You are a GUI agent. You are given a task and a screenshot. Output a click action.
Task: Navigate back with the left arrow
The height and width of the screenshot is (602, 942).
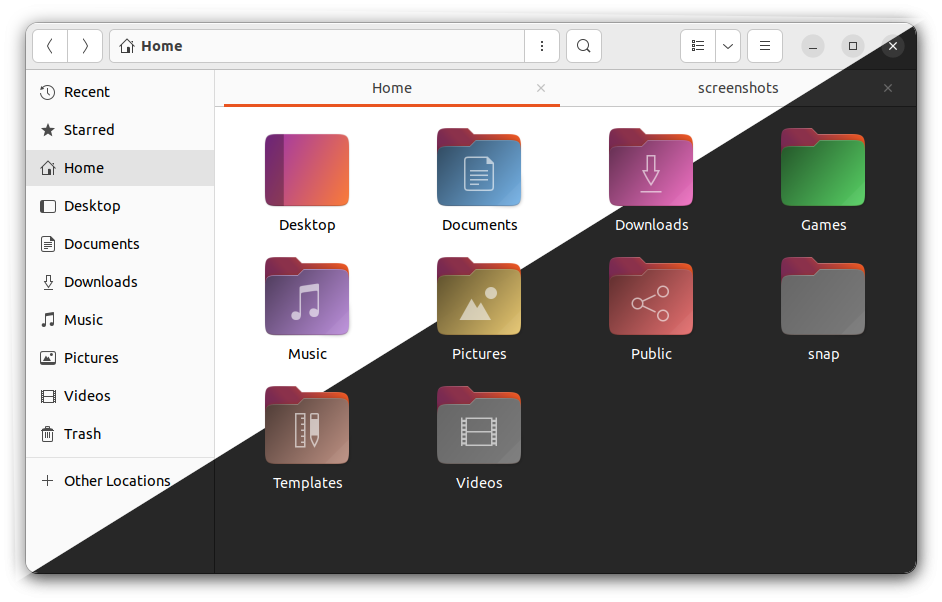click(49, 46)
